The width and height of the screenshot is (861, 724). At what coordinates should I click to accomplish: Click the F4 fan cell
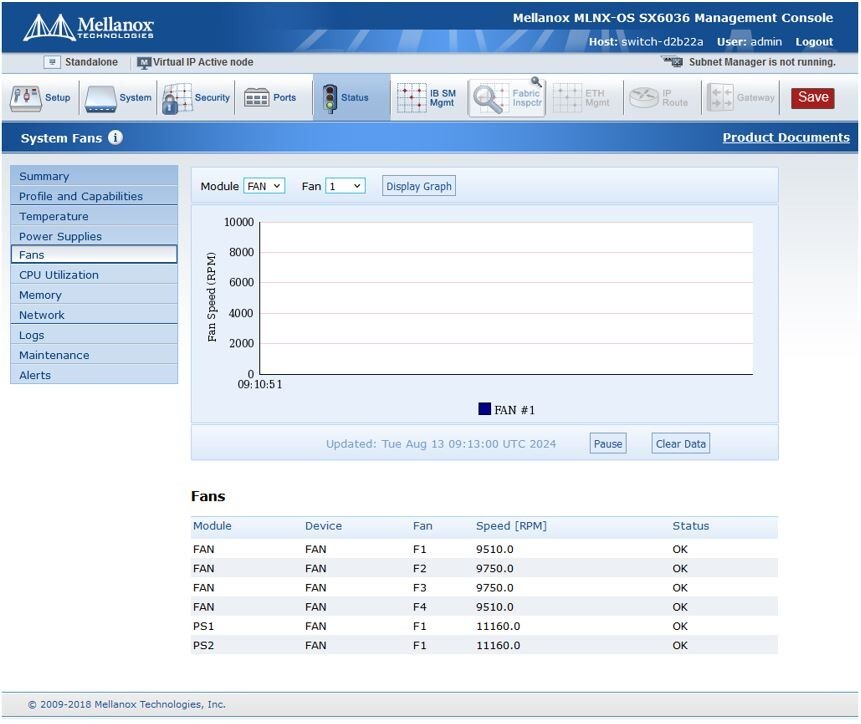(x=420, y=607)
